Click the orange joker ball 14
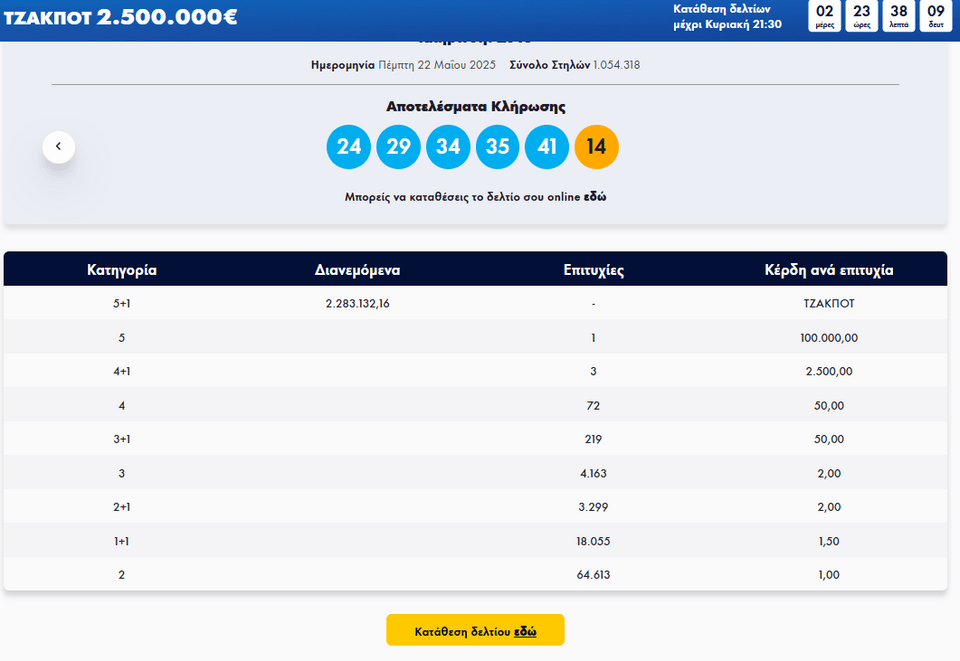 pos(597,147)
